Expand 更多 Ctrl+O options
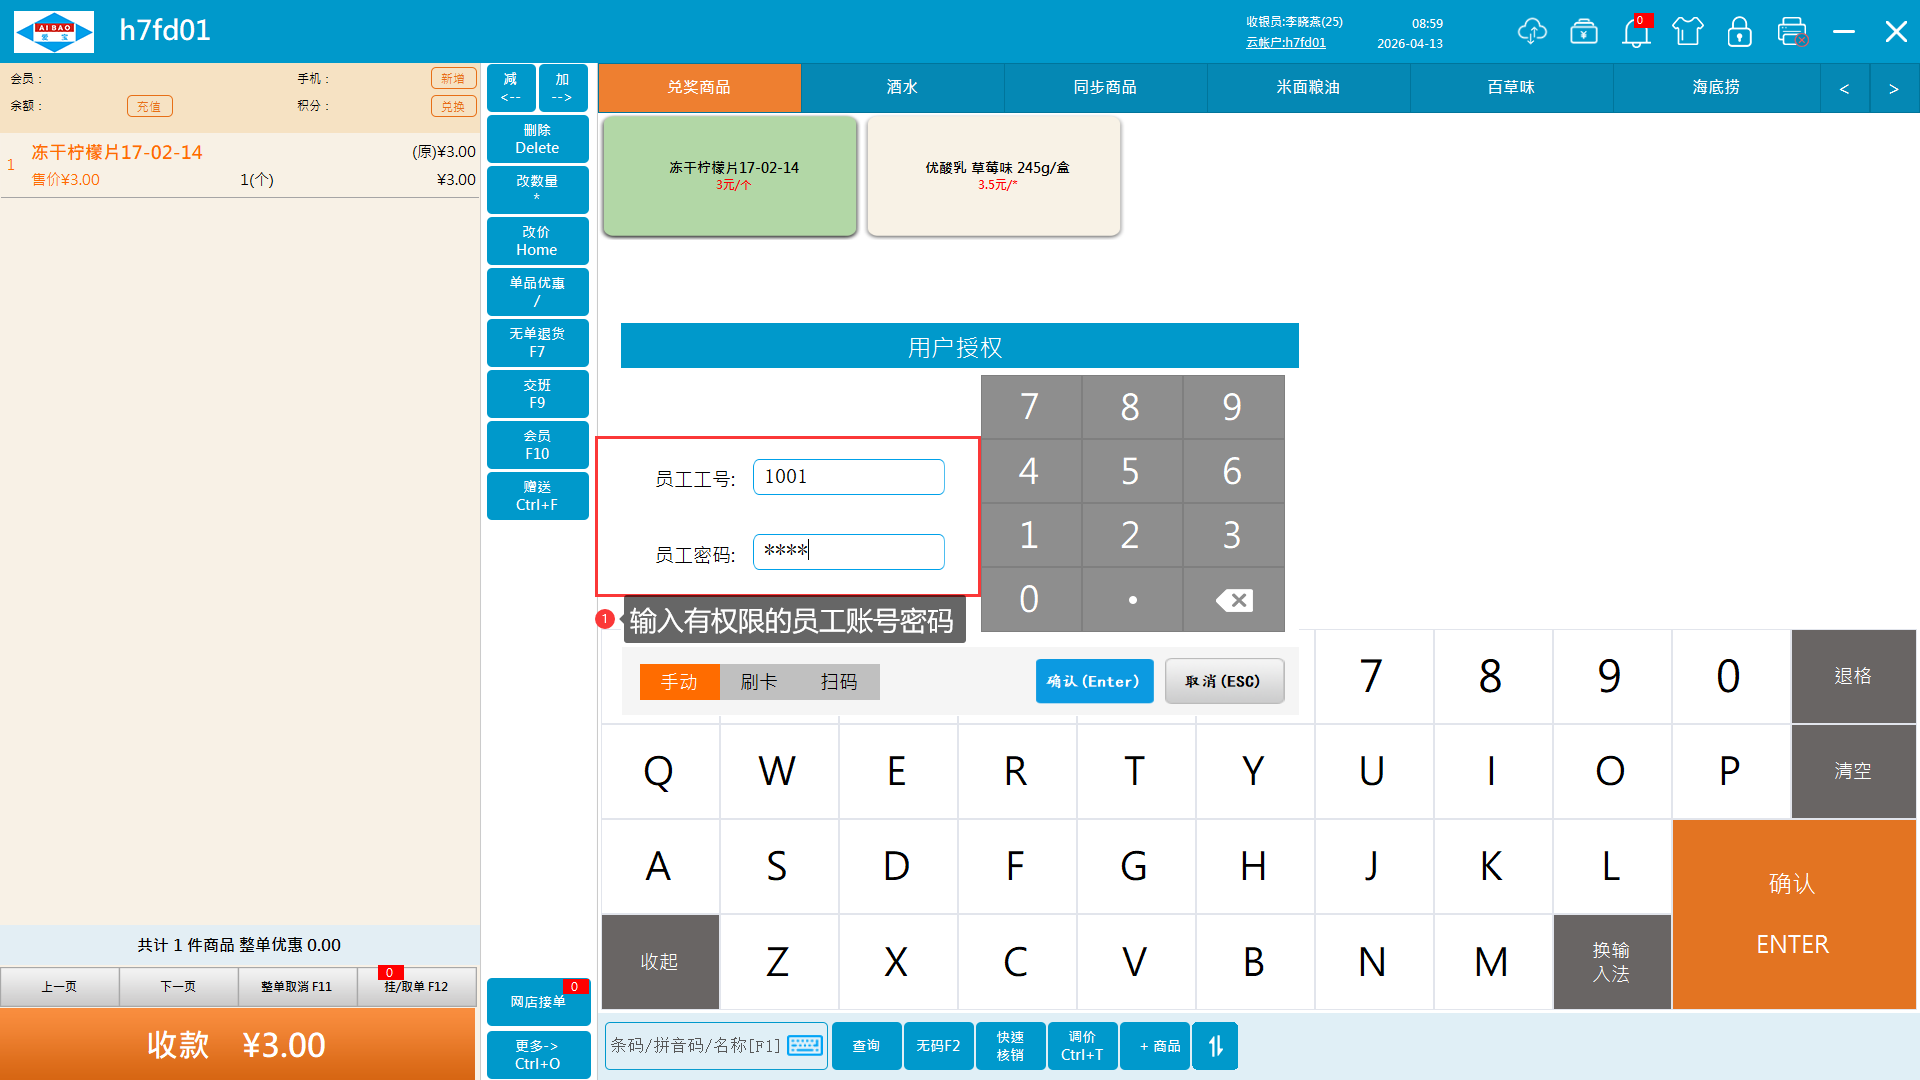This screenshot has height=1080, width=1920. coord(537,1054)
